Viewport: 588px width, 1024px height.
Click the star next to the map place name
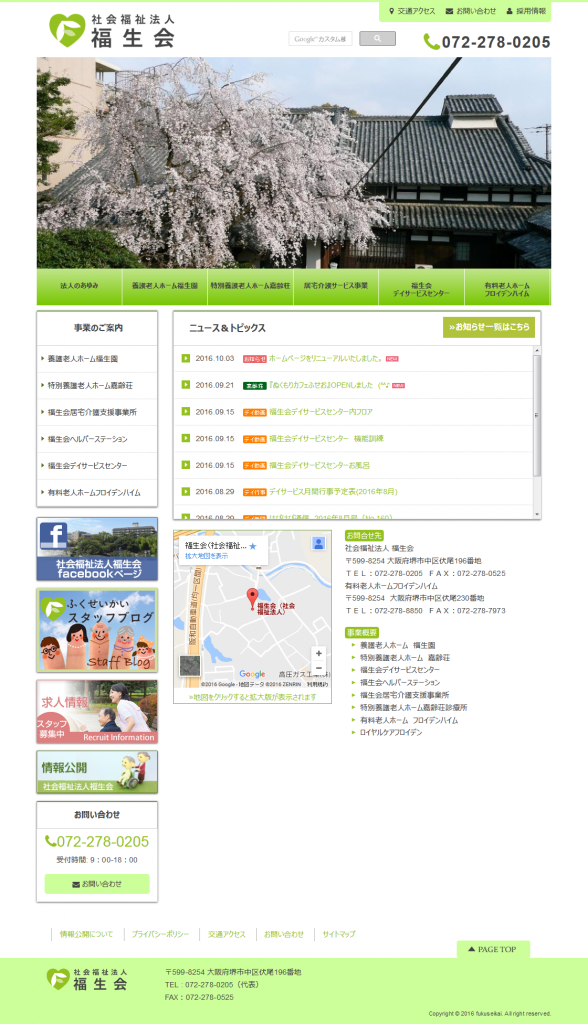(253, 546)
